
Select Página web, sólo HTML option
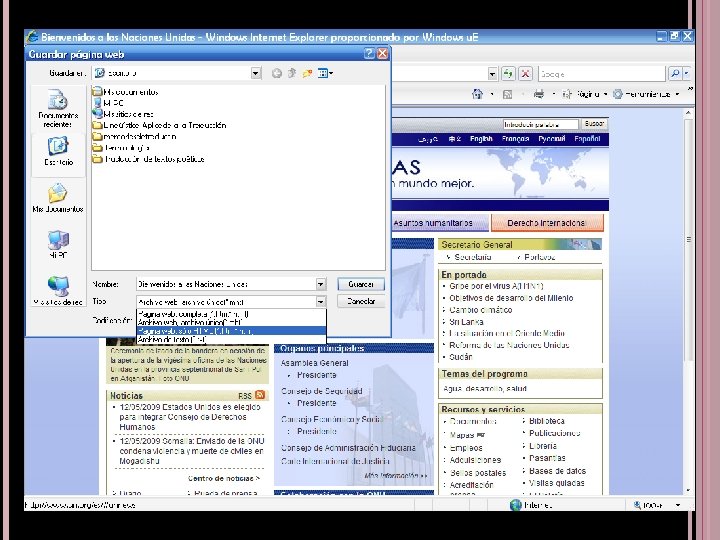231,331
